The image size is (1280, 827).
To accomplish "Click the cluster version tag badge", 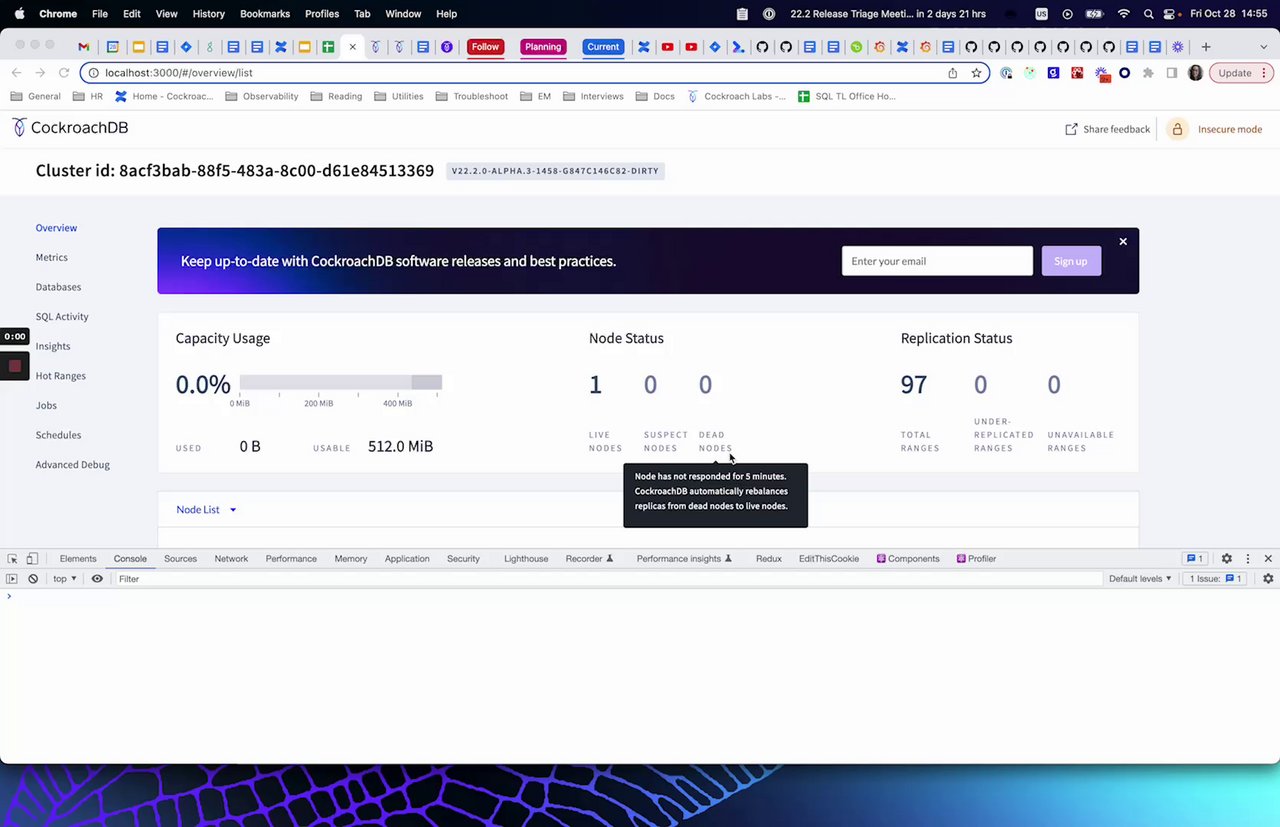I will (x=555, y=171).
